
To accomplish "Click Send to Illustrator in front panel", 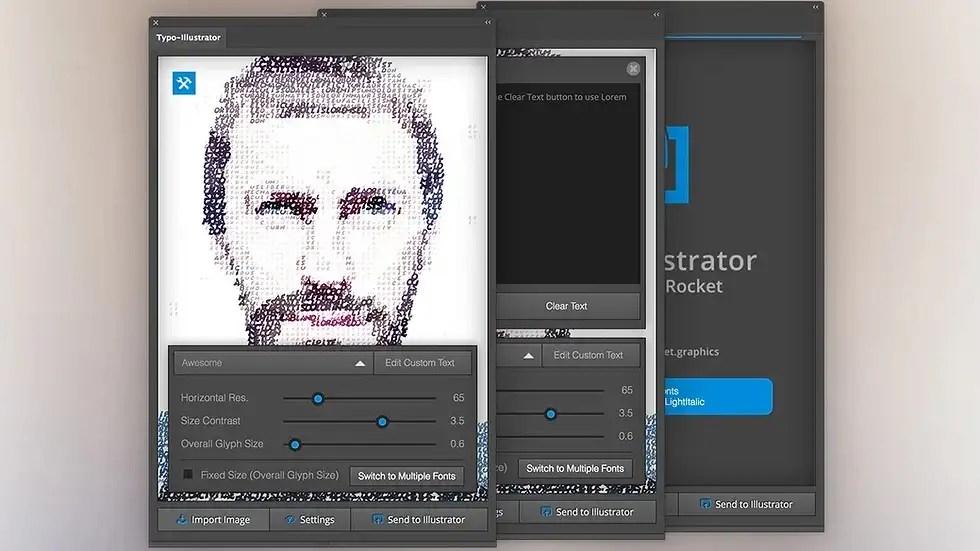I will 418,520.
